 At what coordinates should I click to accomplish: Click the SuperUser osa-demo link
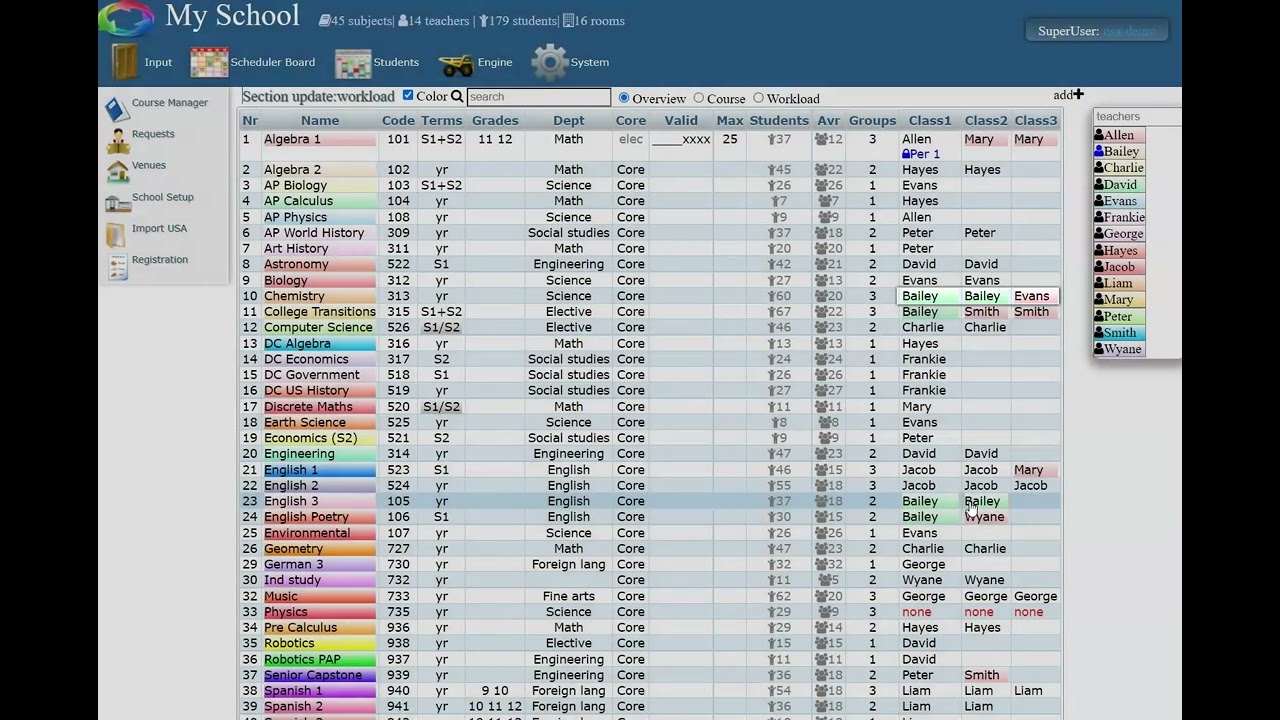(1128, 31)
